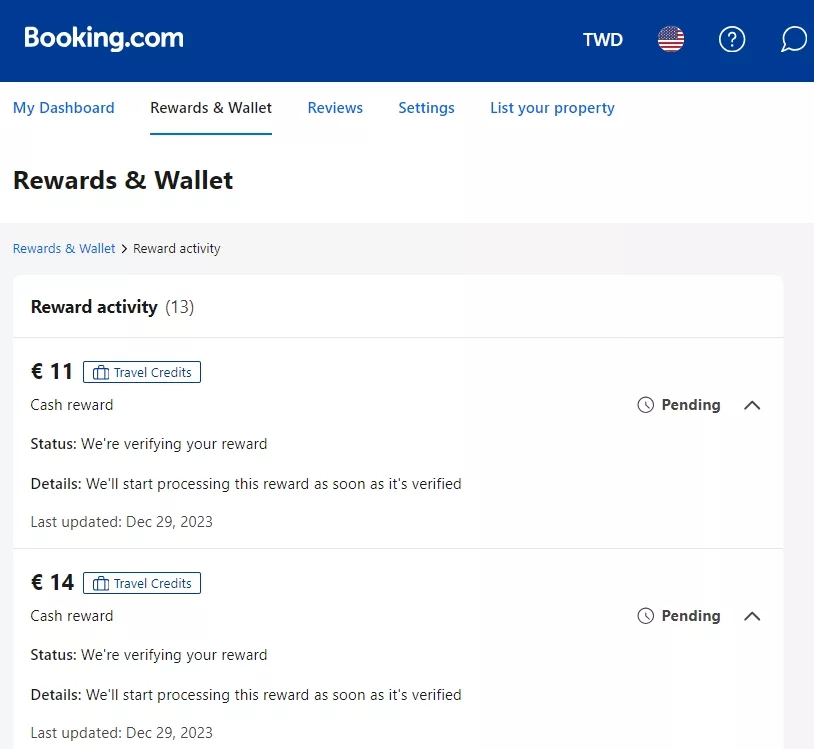Open the Settings tab
The image size is (814, 749).
pos(426,108)
